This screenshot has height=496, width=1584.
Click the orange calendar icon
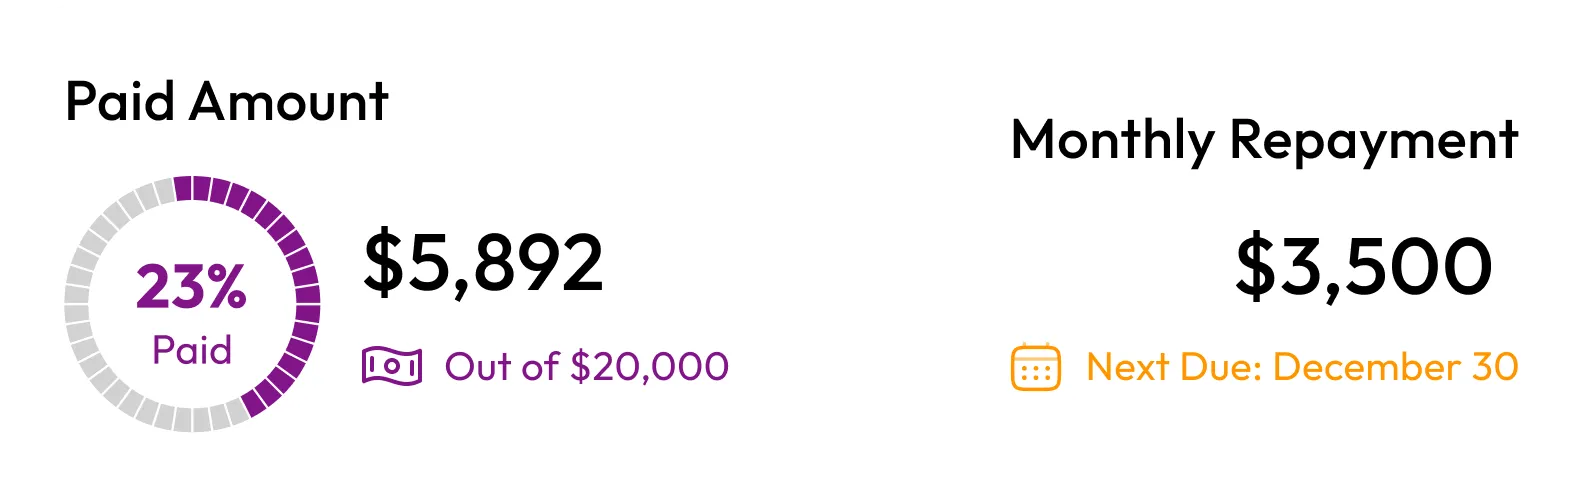pyautogui.click(x=1035, y=367)
